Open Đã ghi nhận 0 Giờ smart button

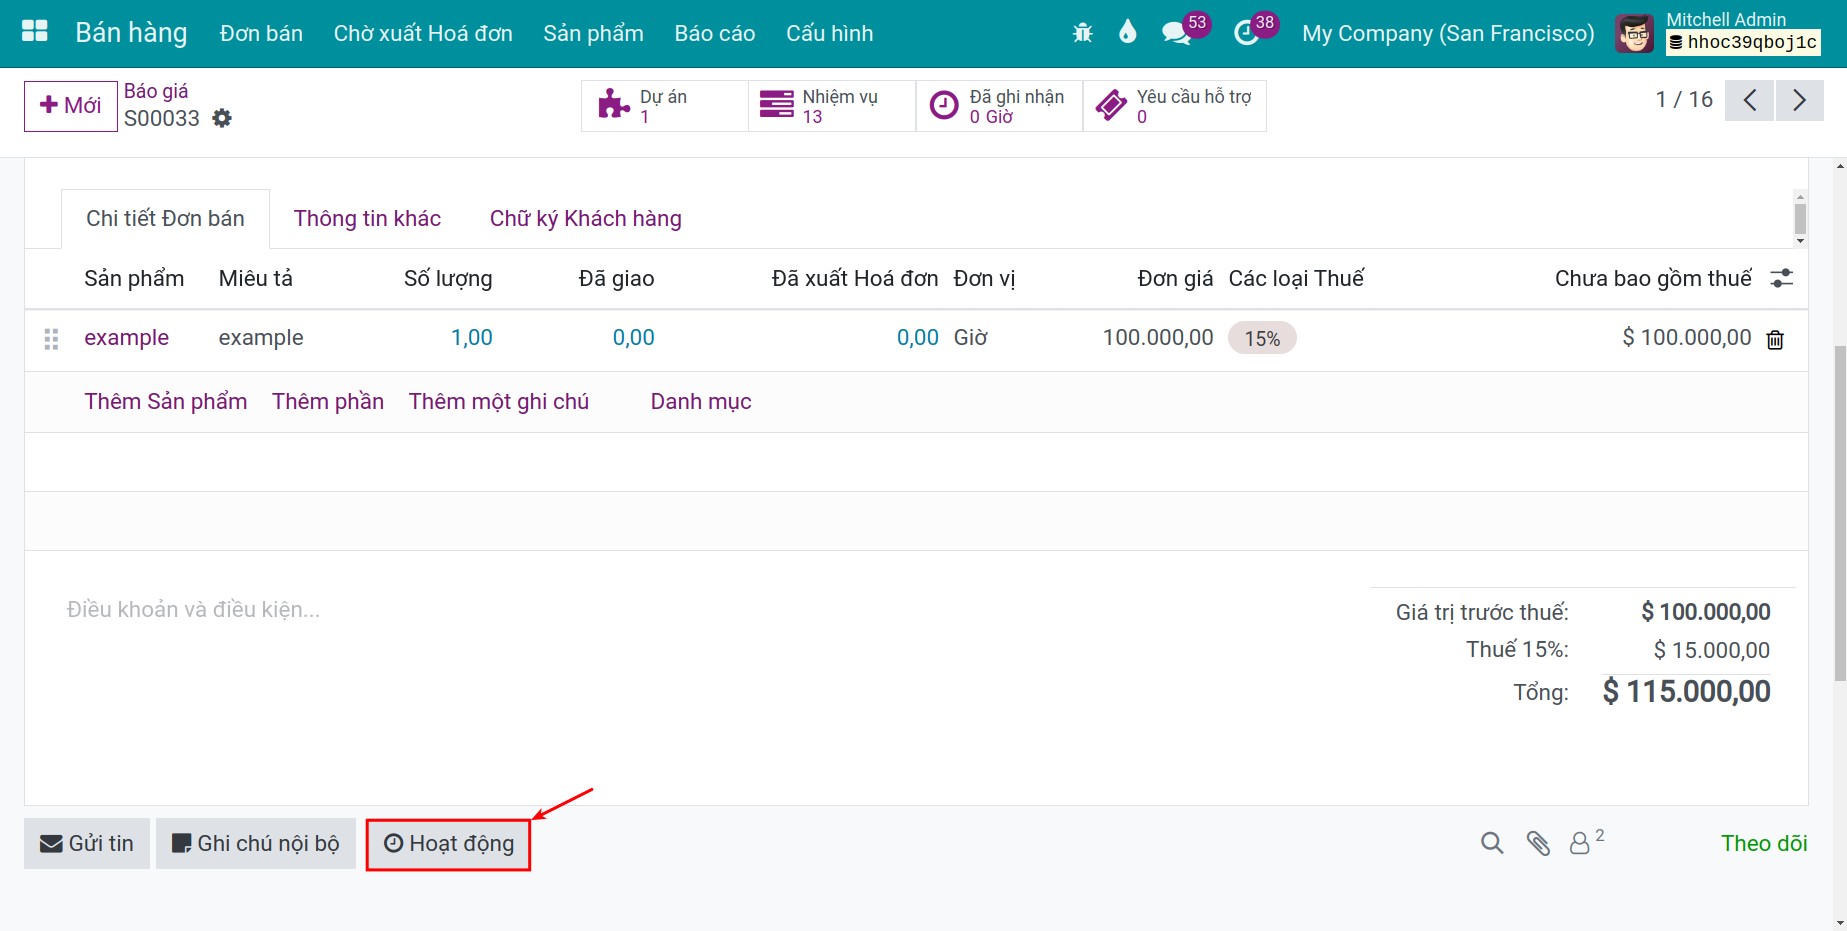pyautogui.click(x=999, y=106)
